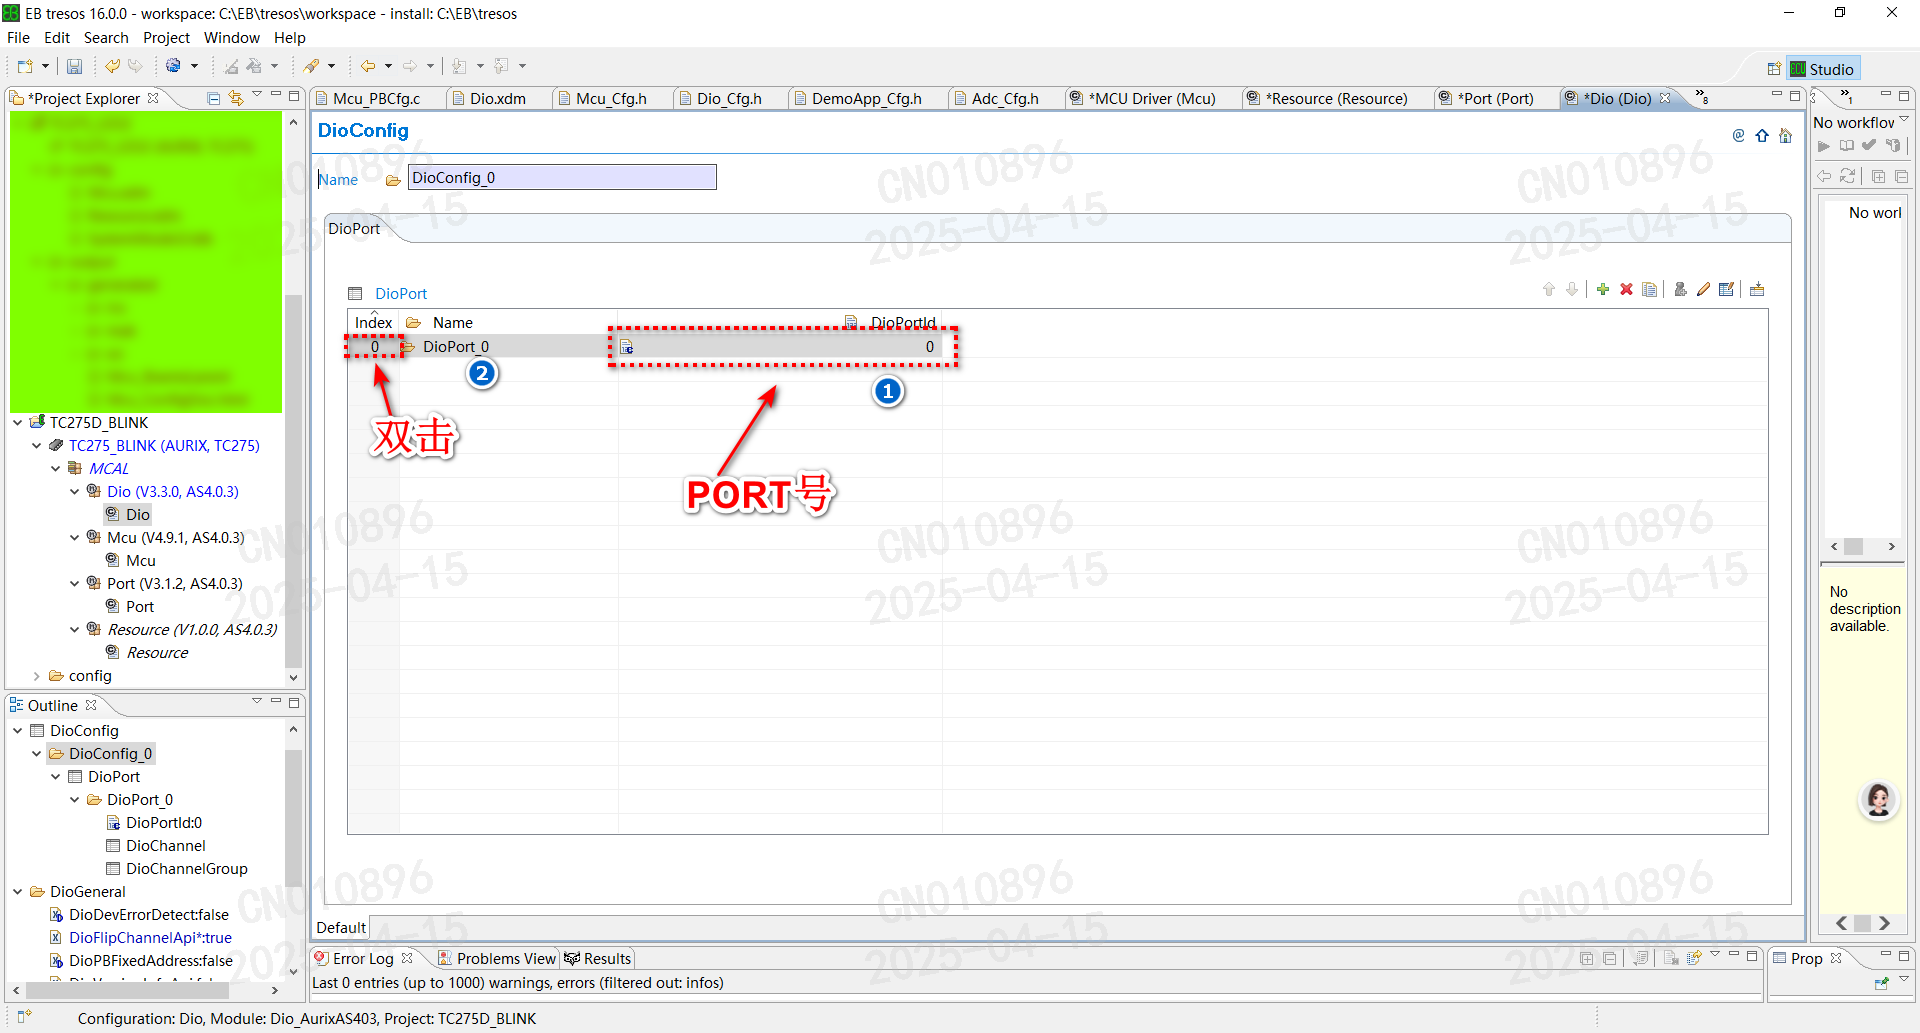Click the Name link label

pyautogui.click(x=338, y=180)
